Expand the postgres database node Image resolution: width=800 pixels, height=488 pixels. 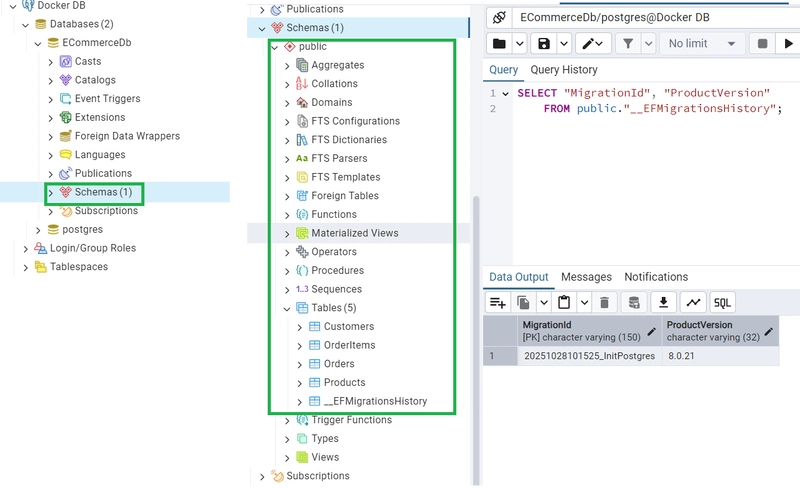pyautogui.click(x=38, y=230)
